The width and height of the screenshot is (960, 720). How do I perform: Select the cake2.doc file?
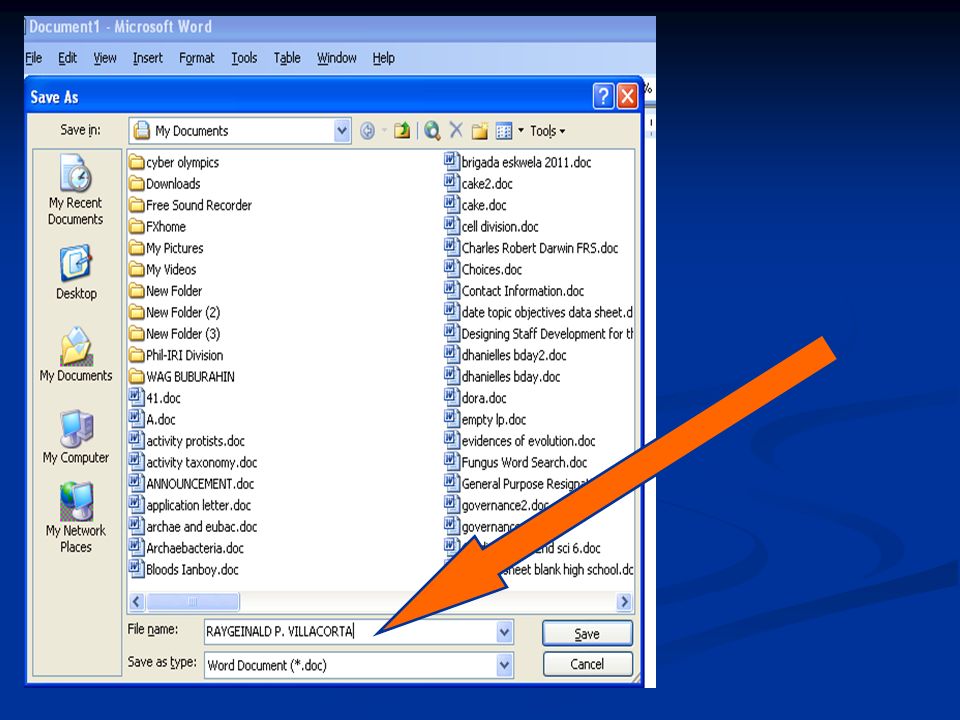click(x=479, y=184)
